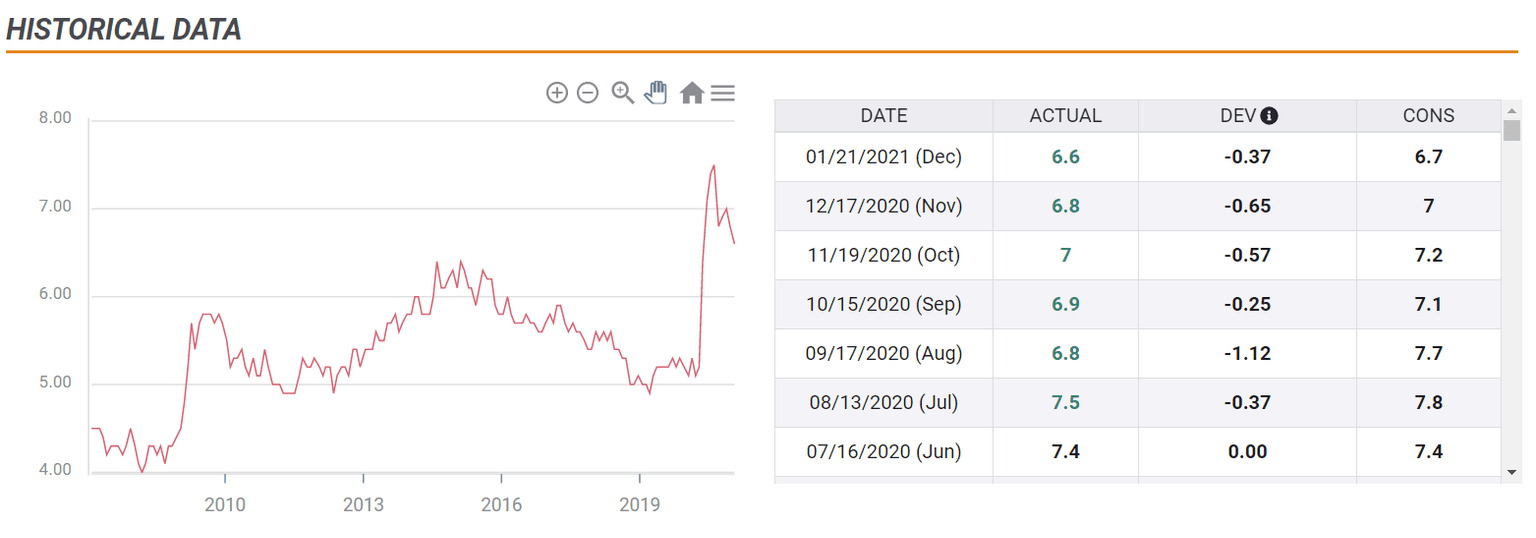The image size is (1536, 538).
Task: Activate the hand panning tool
Action: point(656,93)
